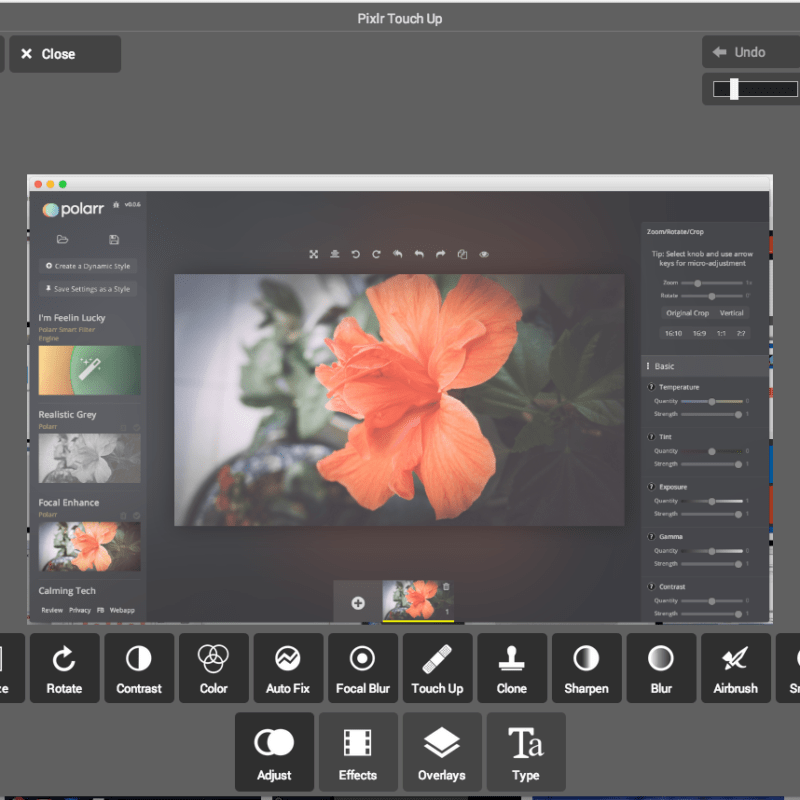Select the Focal Blur tool
Viewport: 800px width, 800px height.
coord(363,668)
